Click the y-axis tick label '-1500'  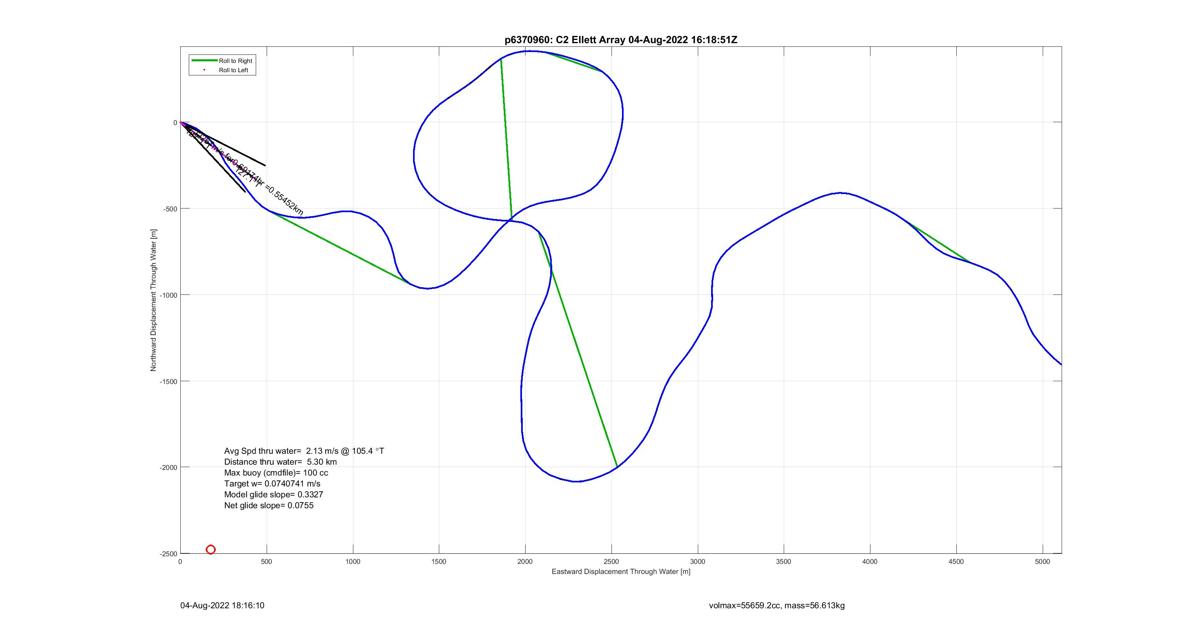(167, 381)
